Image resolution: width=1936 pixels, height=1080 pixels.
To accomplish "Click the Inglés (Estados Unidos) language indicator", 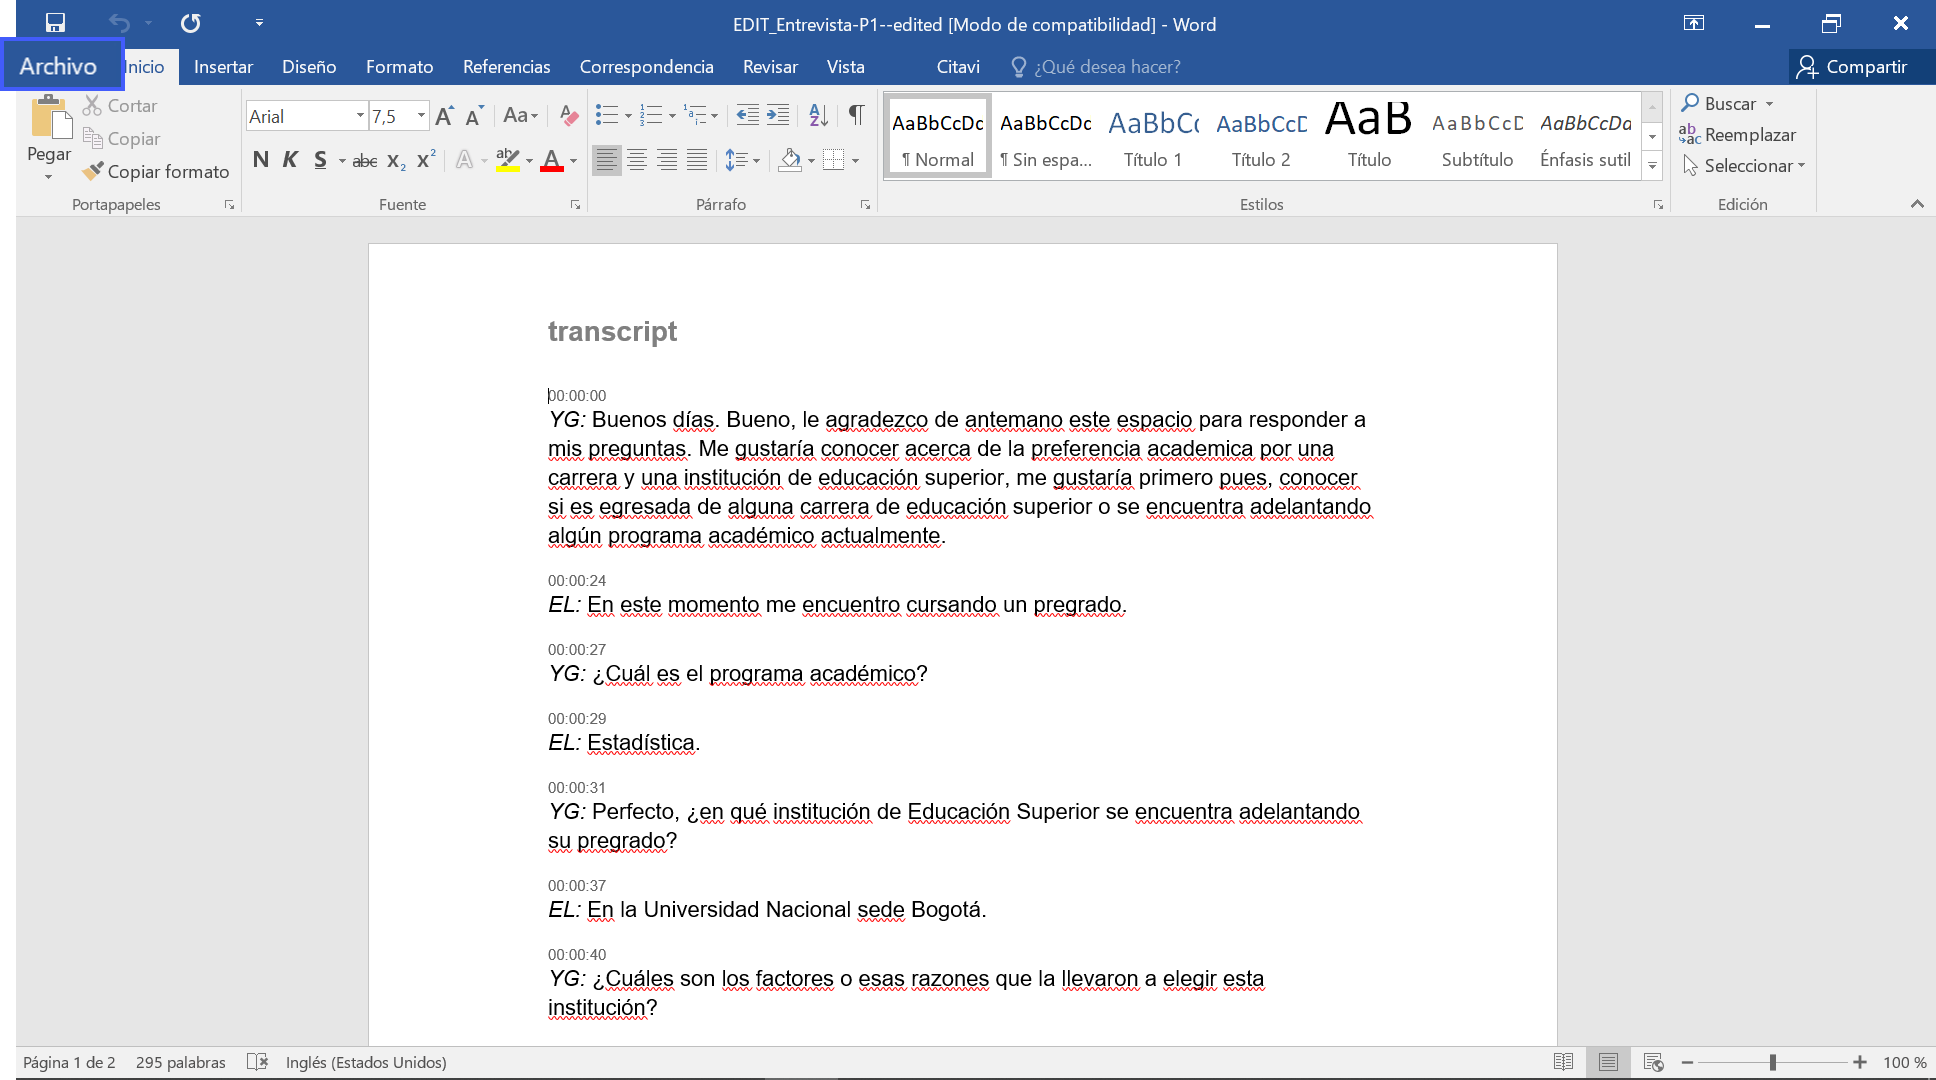I will coord(366,1062).
